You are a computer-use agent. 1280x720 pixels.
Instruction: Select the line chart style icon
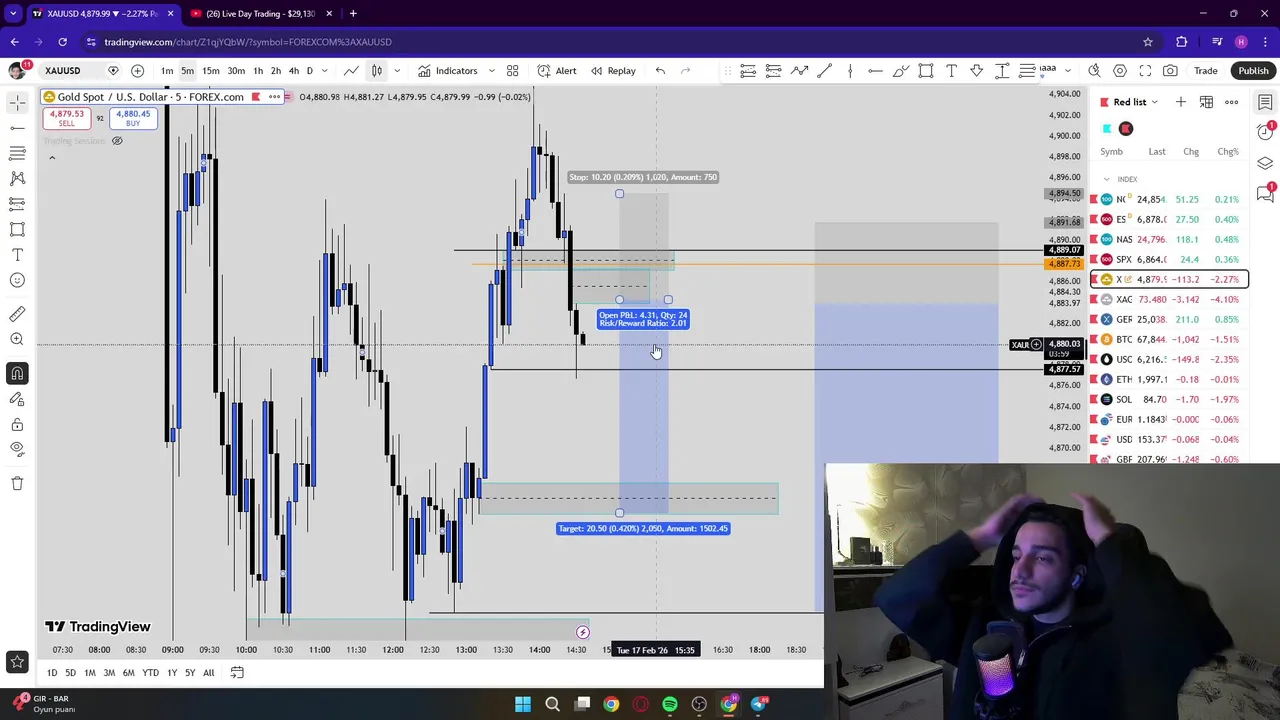tap(352, 71)
